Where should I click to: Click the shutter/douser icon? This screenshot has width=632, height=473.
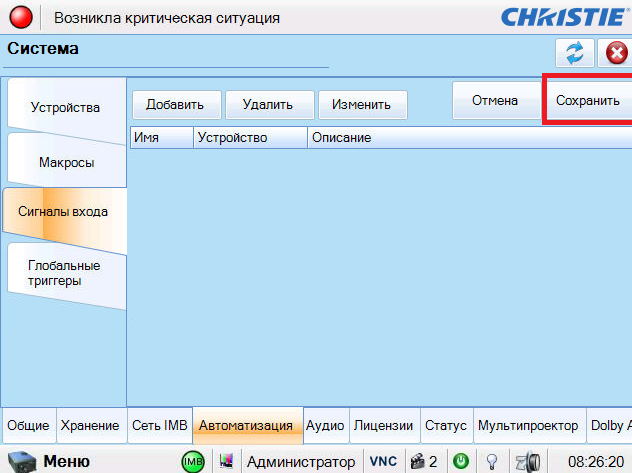point(528,462)
